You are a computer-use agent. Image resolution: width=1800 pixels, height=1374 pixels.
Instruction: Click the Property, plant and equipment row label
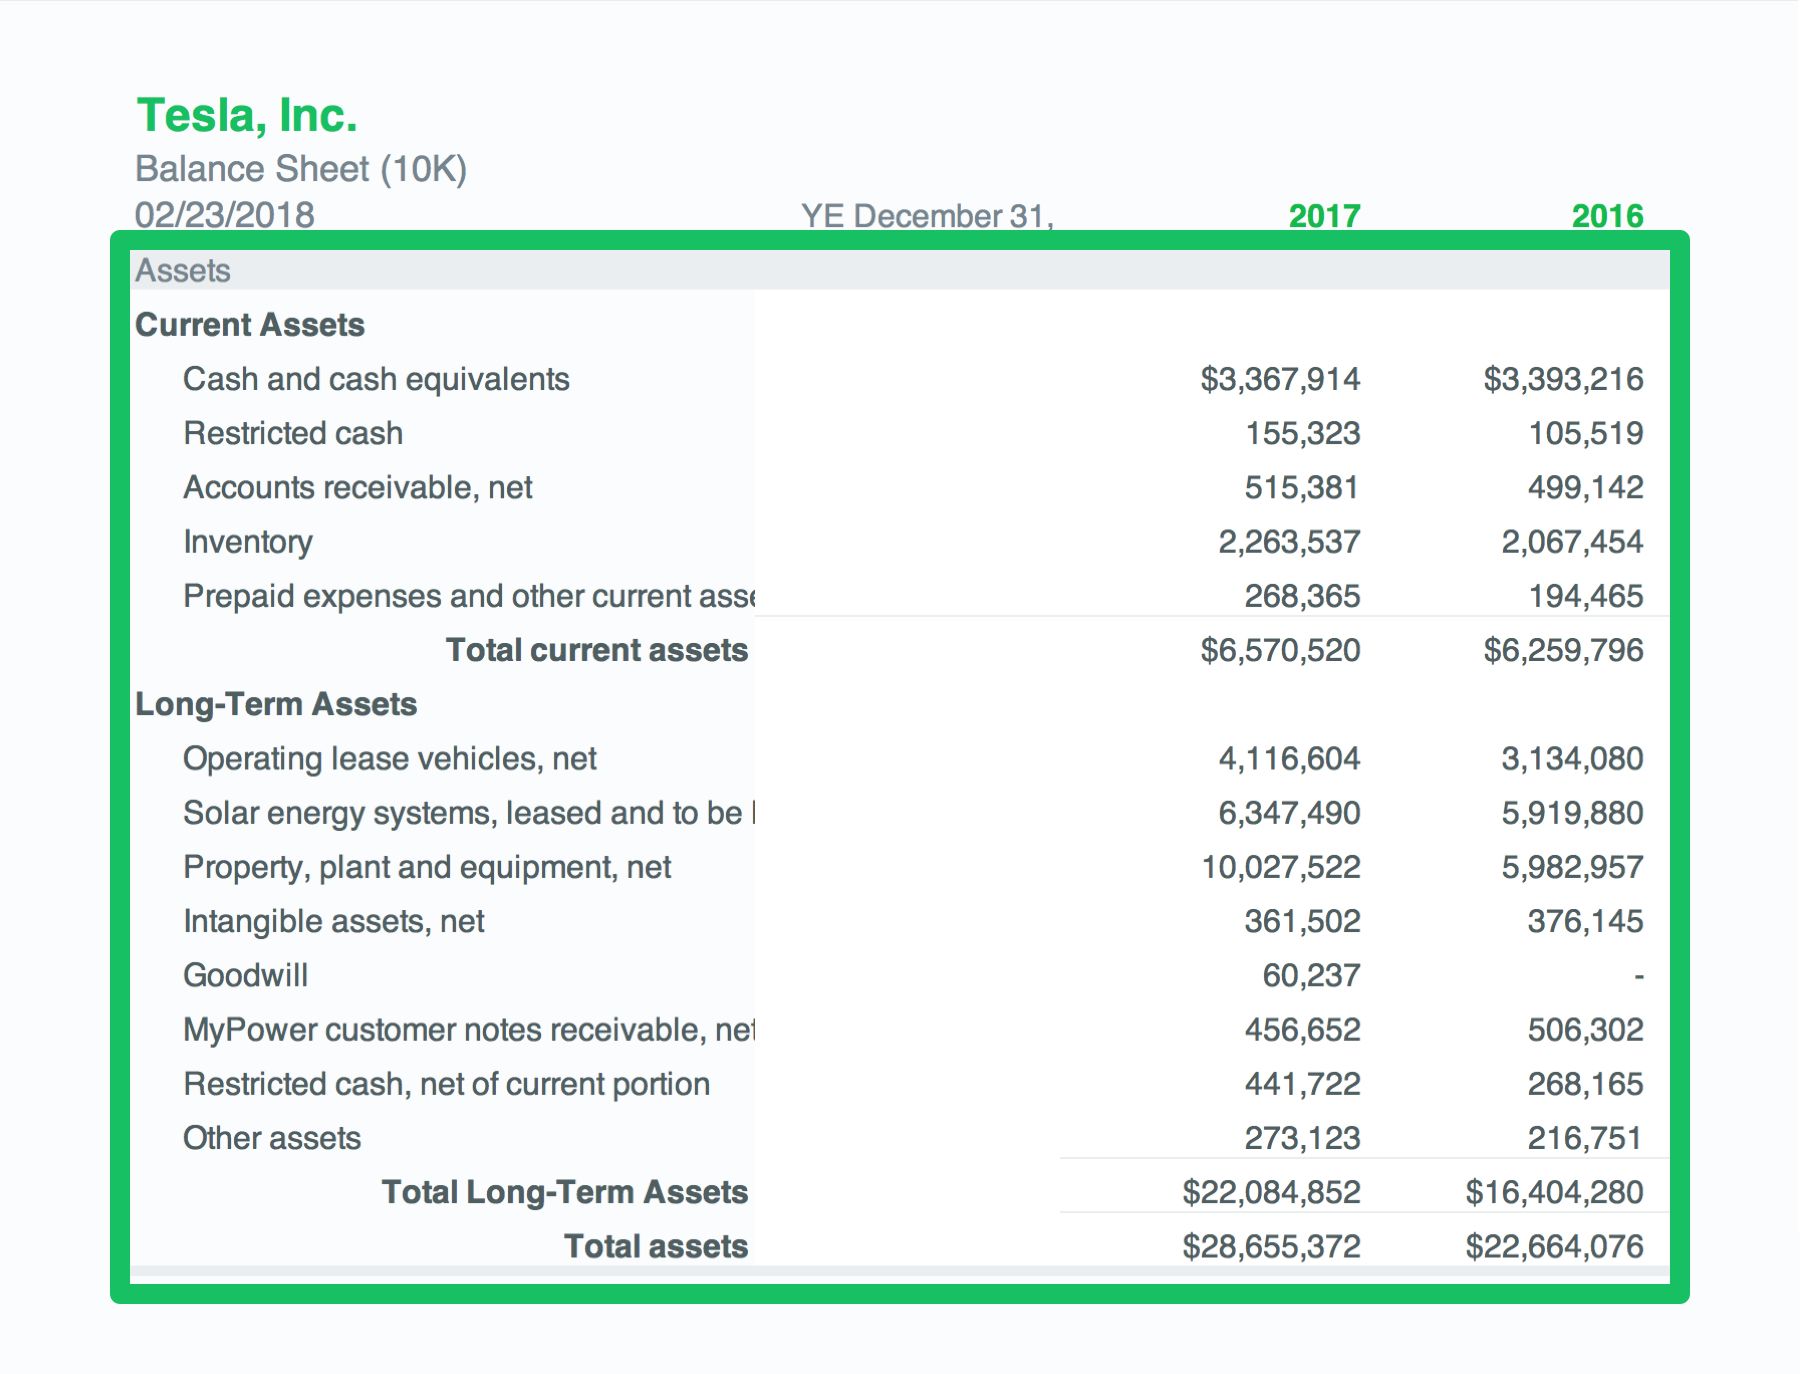(427, 867)
